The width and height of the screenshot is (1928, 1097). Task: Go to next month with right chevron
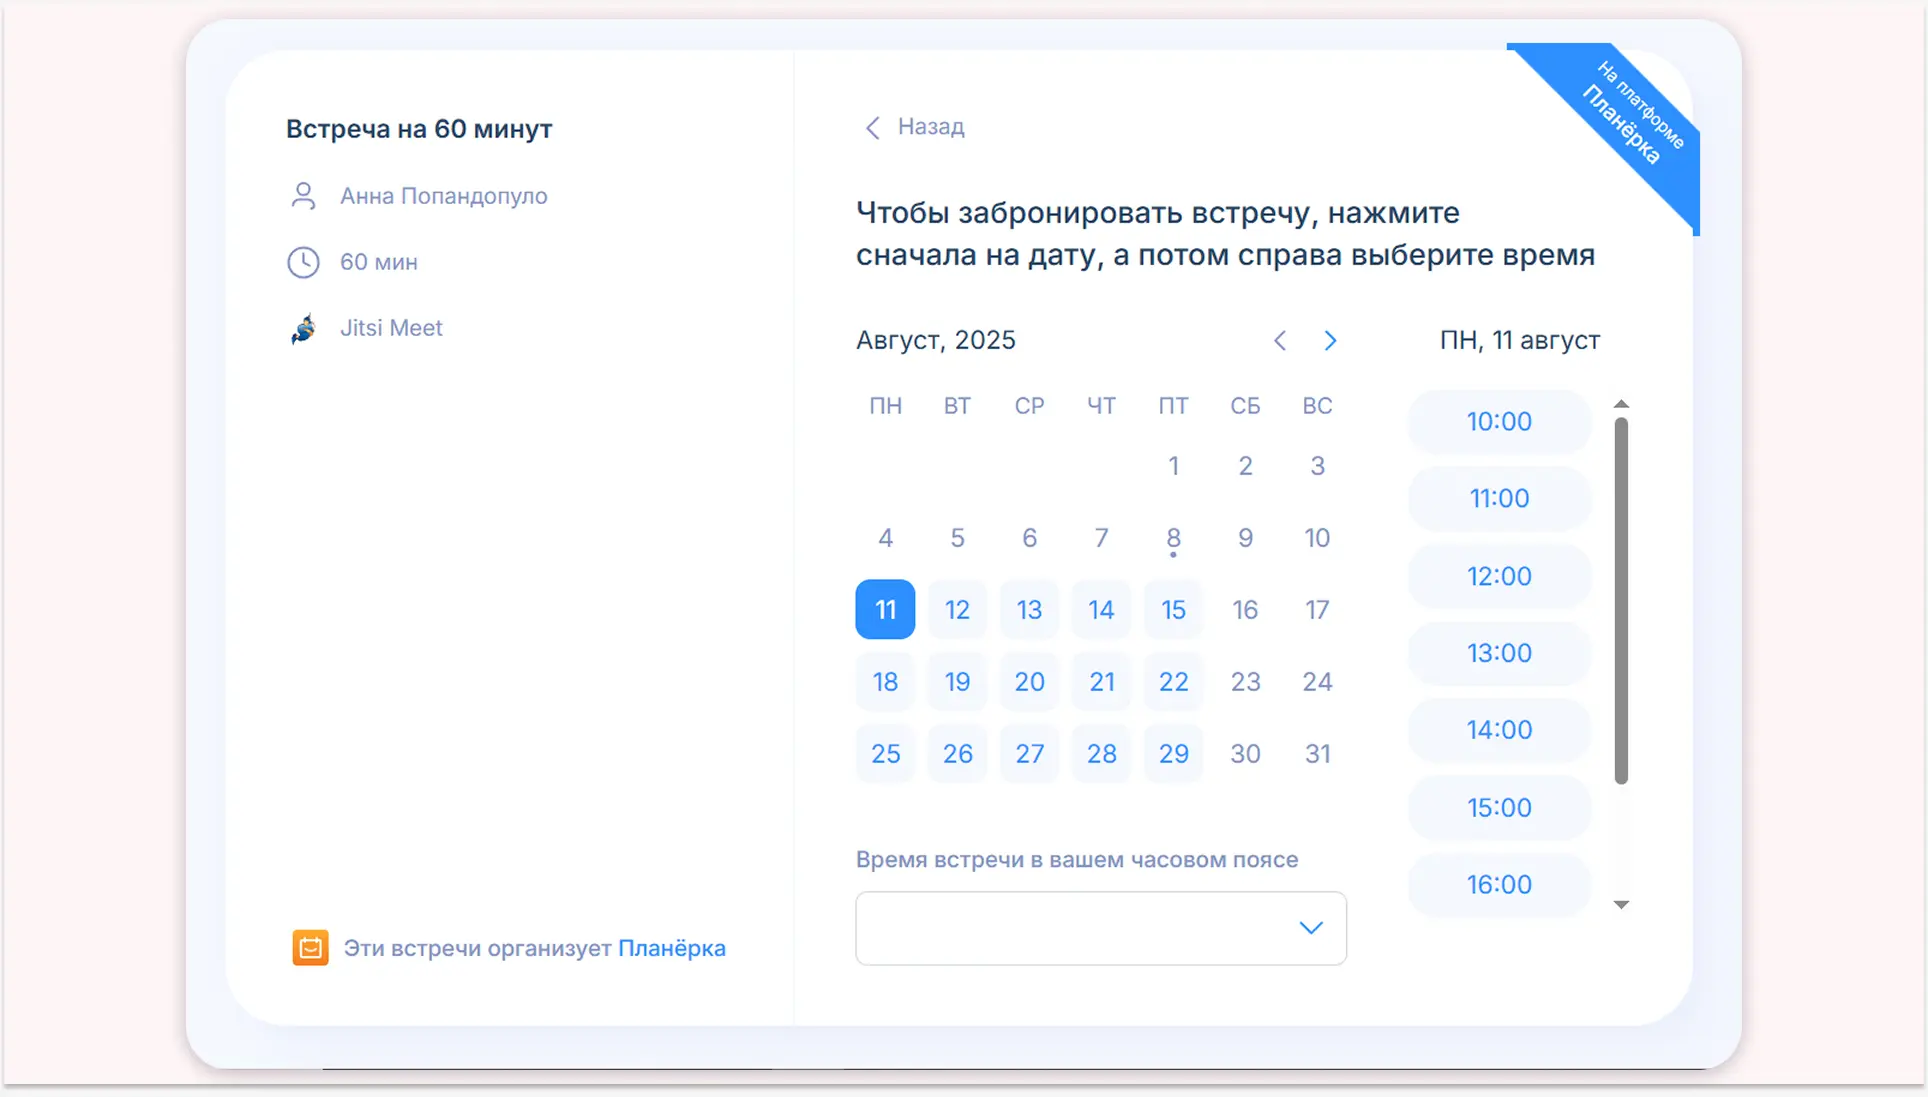(x=1330, y=341)
